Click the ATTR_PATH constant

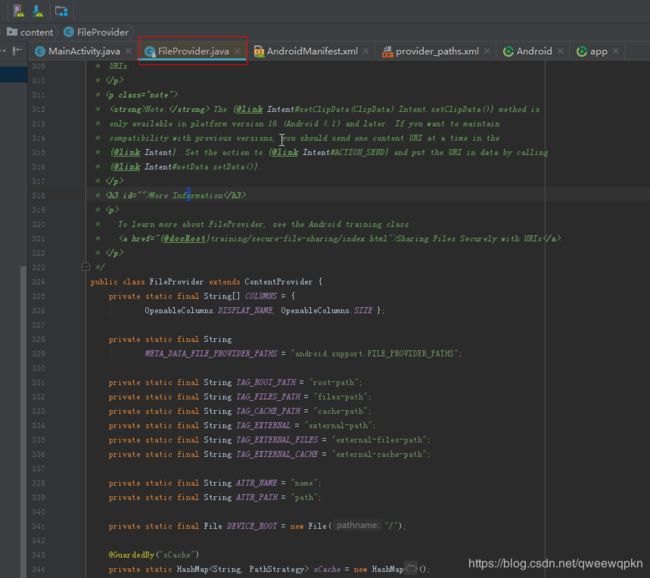coord(257,498)
